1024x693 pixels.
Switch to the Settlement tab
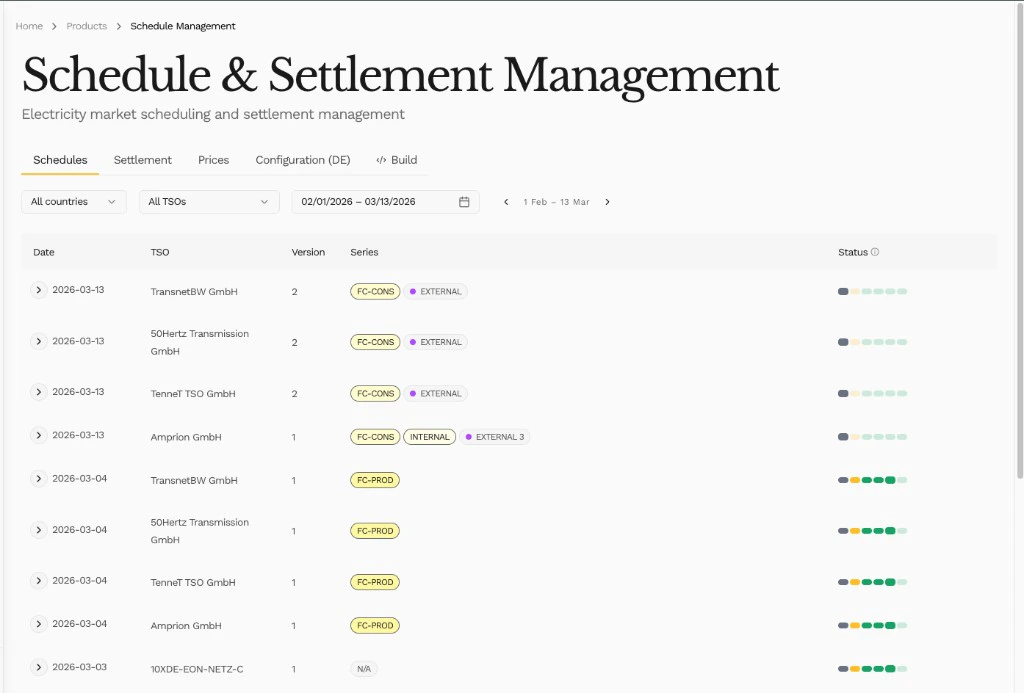click(142, 159)
